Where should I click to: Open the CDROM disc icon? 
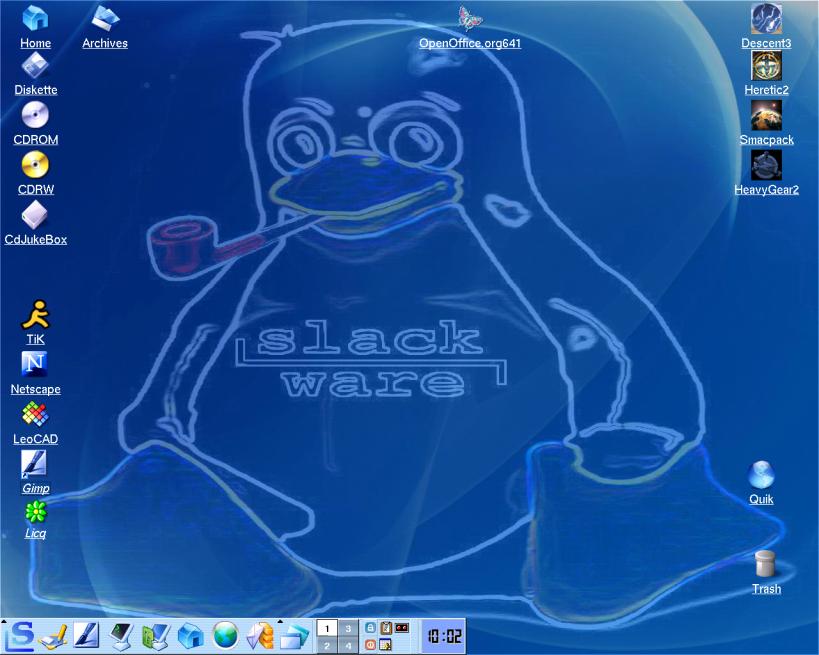click(x=36, y=115)
